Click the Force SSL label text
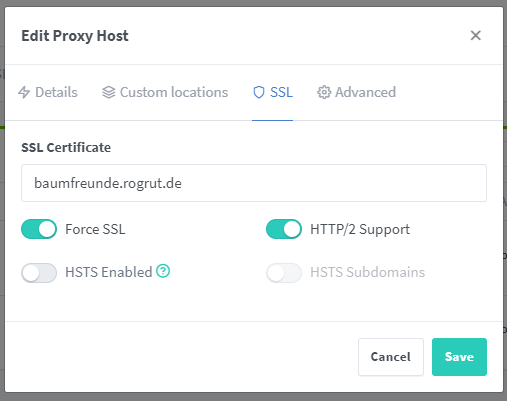Image resolution: width=507 pixels, height=401 pixels. point(95,229)
